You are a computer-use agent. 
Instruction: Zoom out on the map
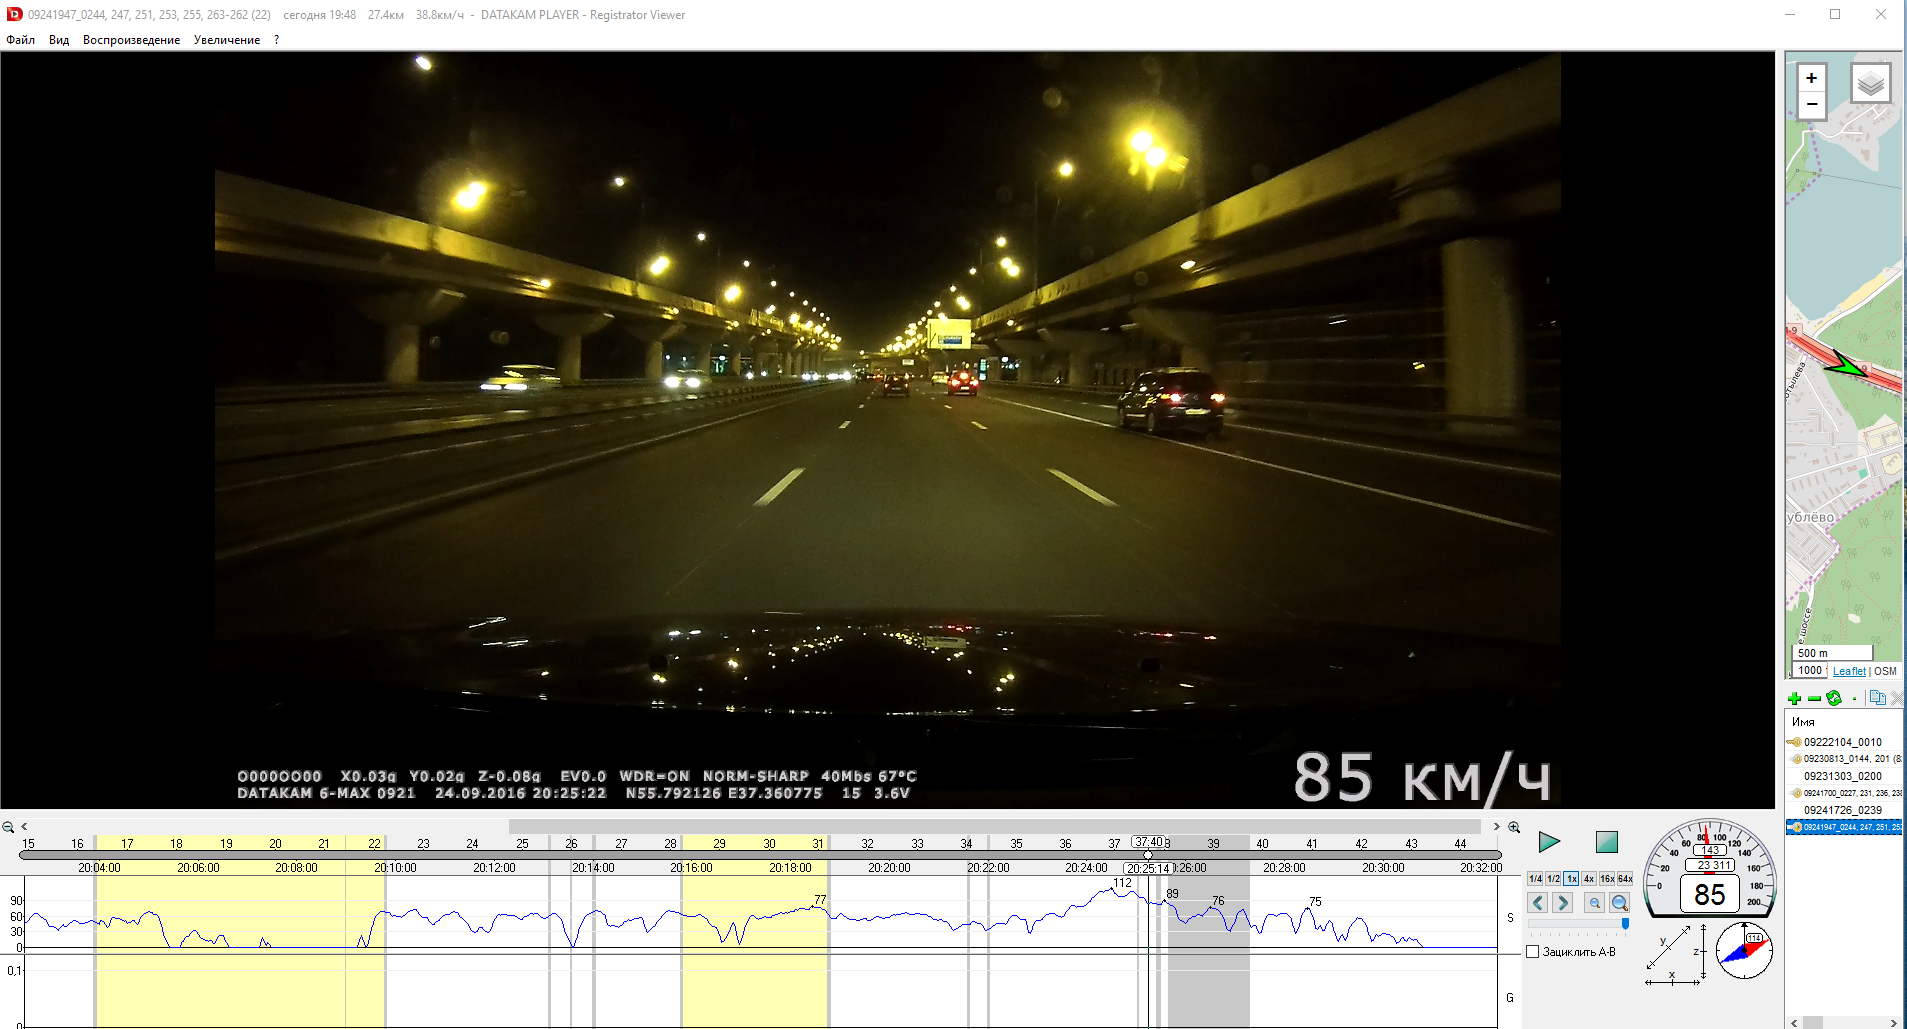(1811, 105)
